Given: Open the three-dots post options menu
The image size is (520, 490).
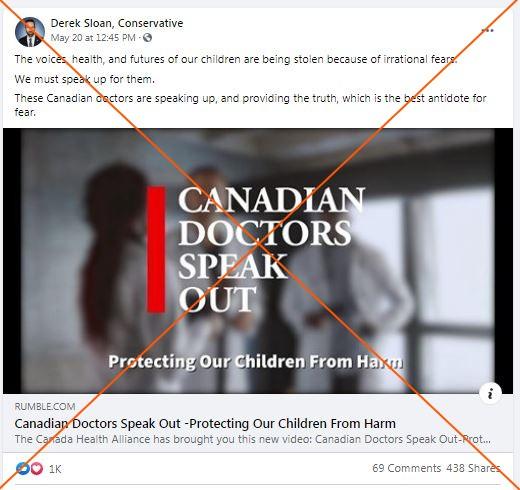Looking at the screenshot, I should [x=487, y=30].
